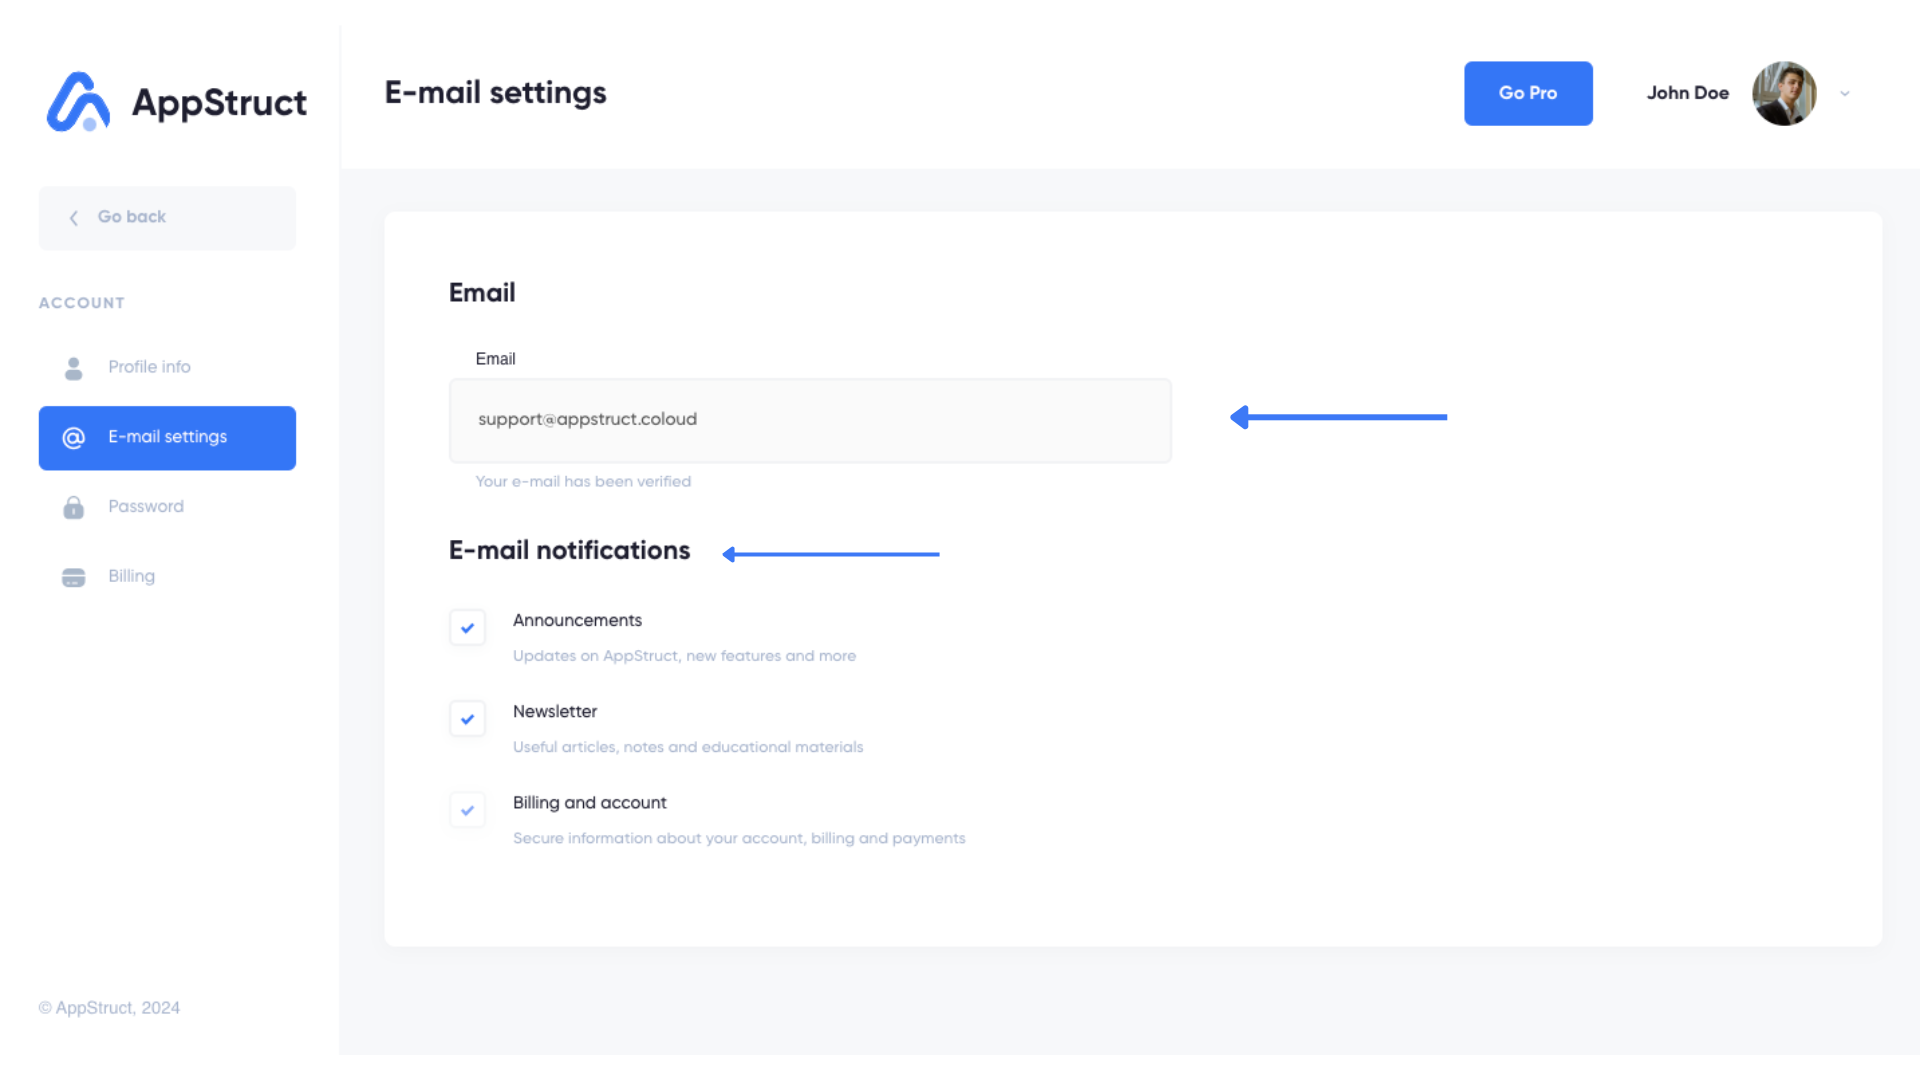
Task: Click the Announcements label
Action: [577, 620]
